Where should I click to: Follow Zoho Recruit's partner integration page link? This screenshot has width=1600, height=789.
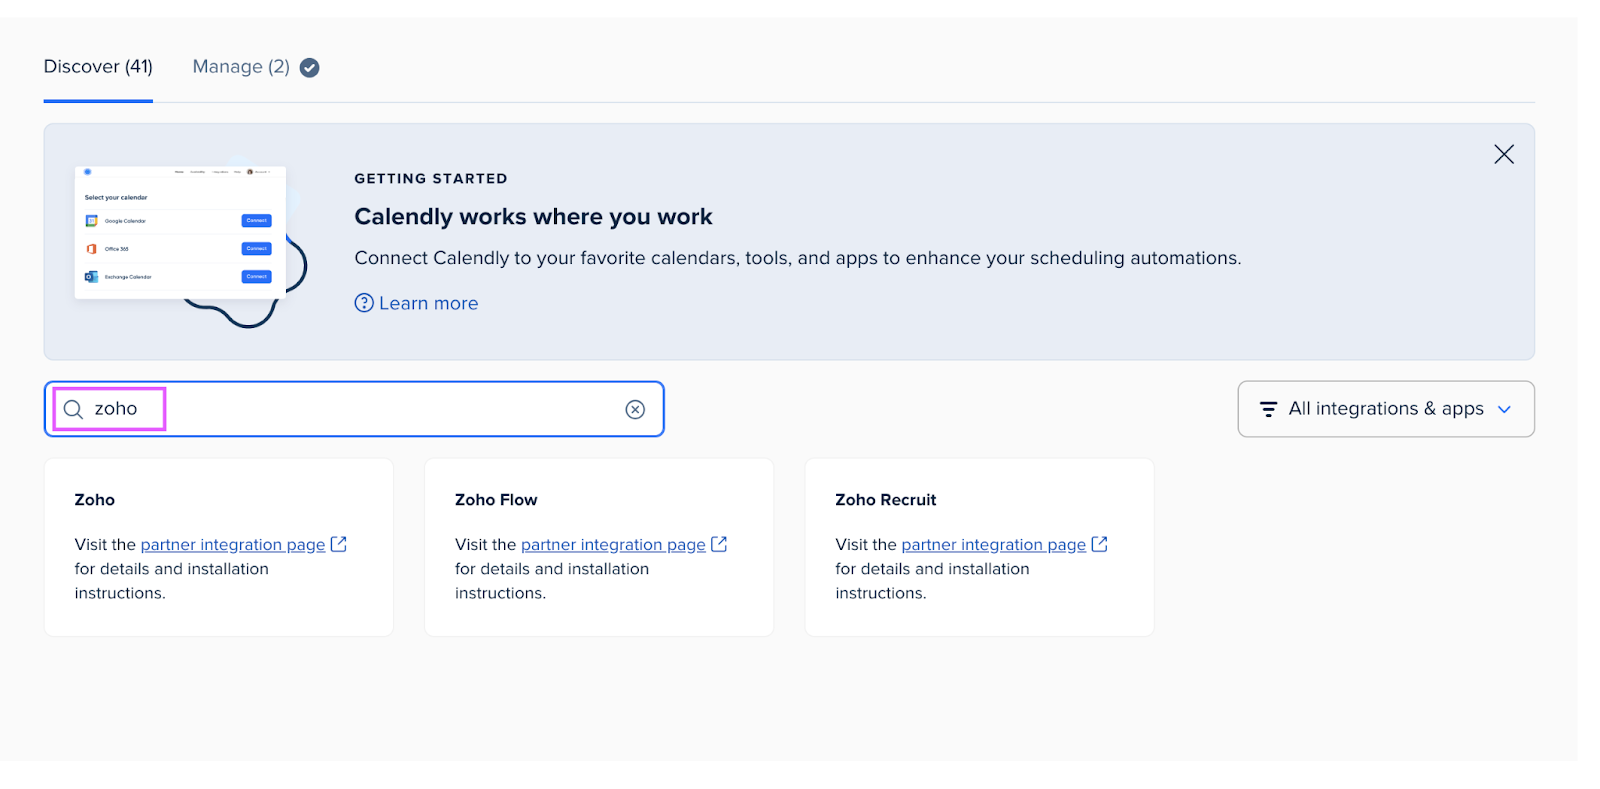point(993,545)
